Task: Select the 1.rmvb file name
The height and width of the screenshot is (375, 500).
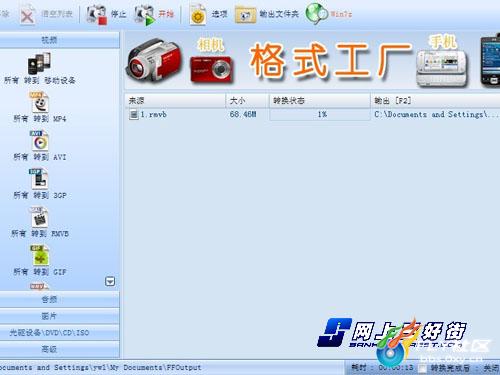Action: pos(153,115)
